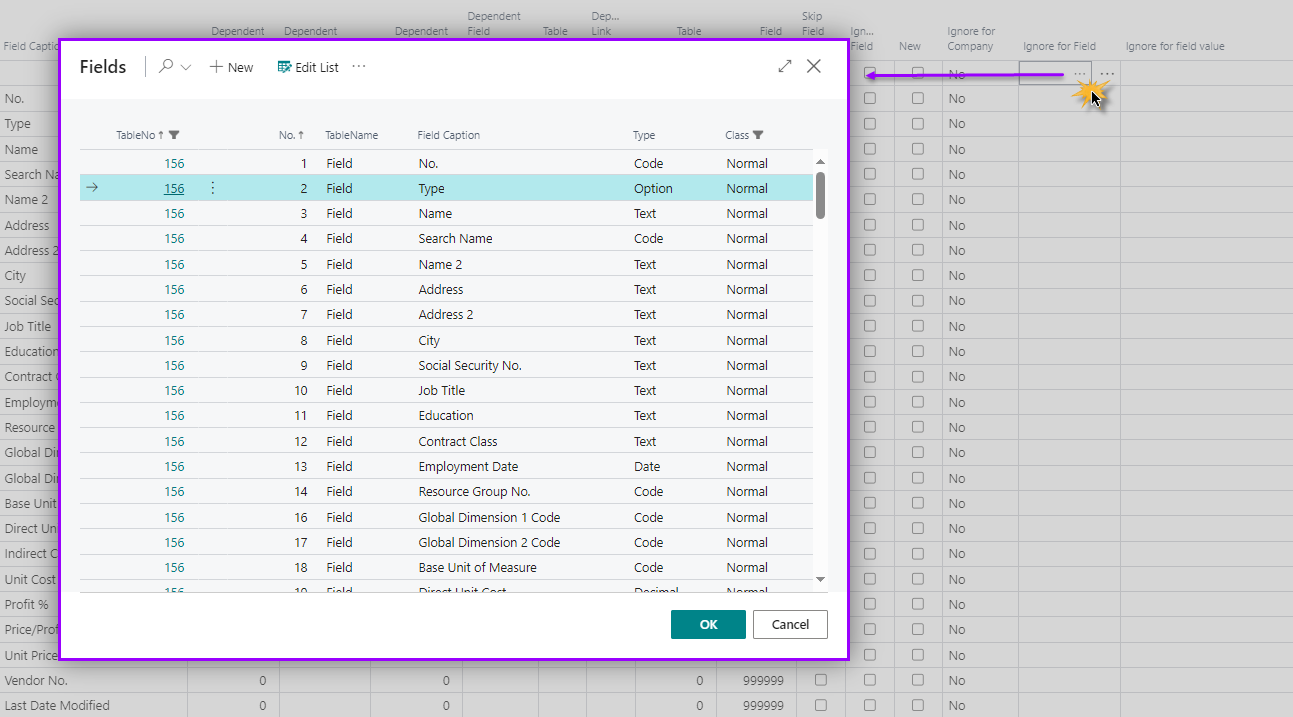
Task: Select the 'Search Name' caption in the dialog
Action: tap(455, 238)
